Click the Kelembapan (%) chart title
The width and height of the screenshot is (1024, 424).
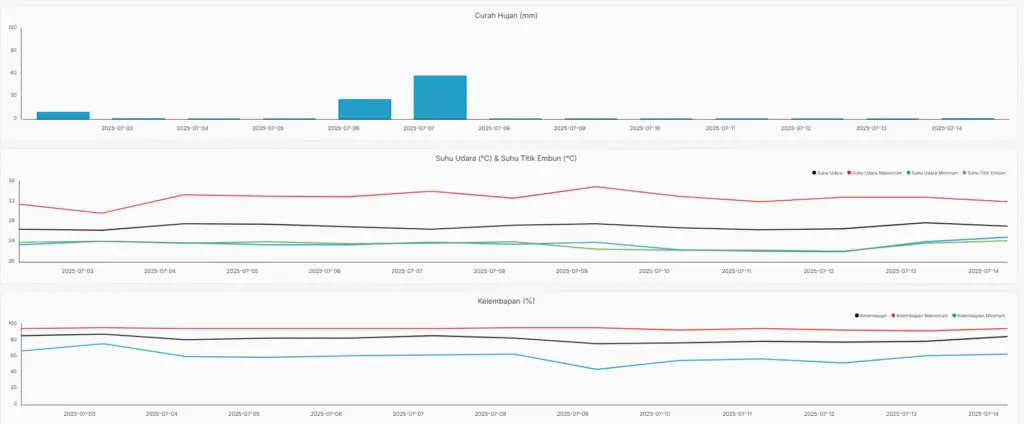tap(511, 300)
